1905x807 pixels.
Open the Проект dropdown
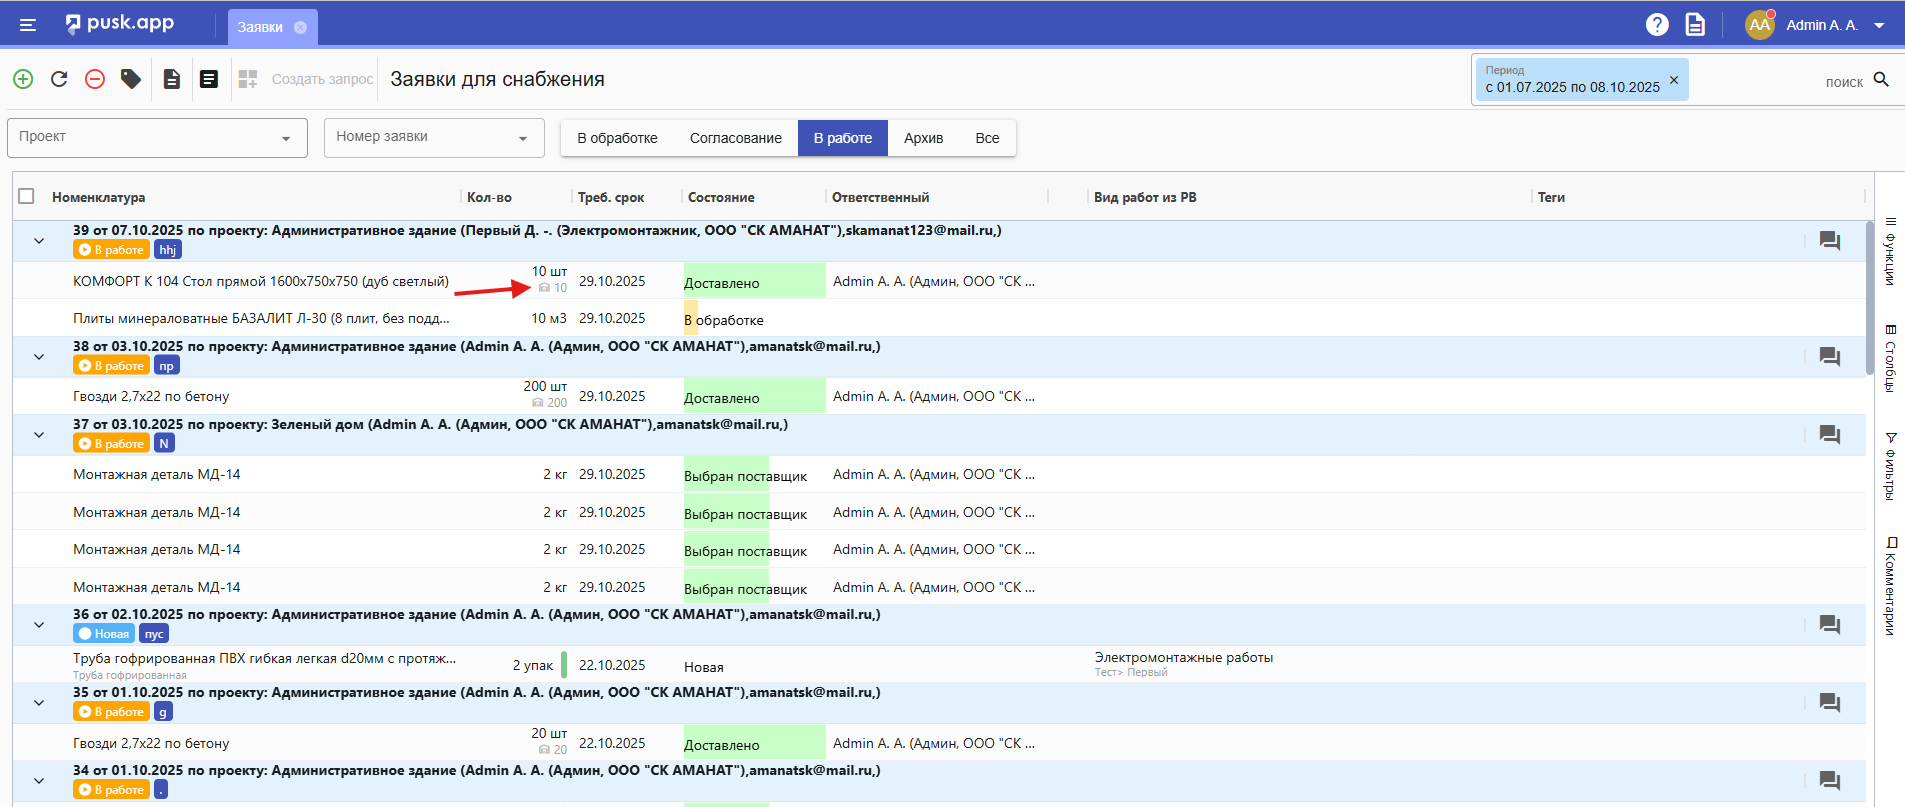tap(156, 138)
